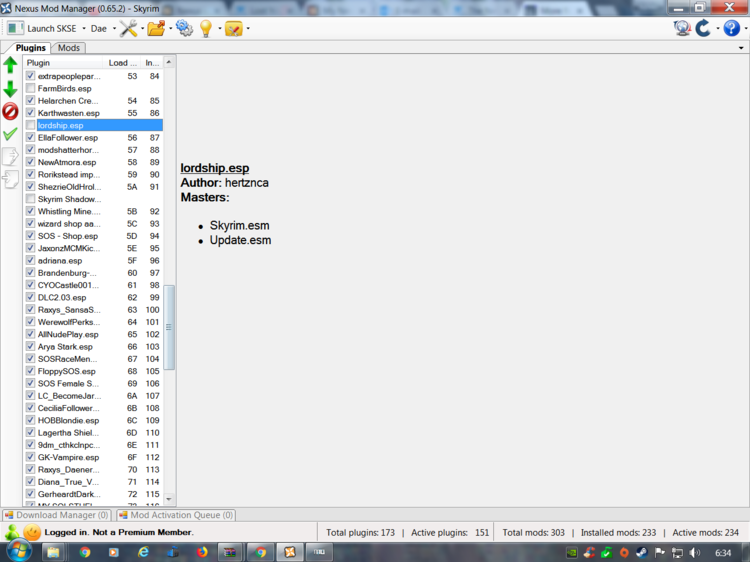Switch to the Mods tab
750x562 pixels.
pyautogui.click(x=69, y=48)
